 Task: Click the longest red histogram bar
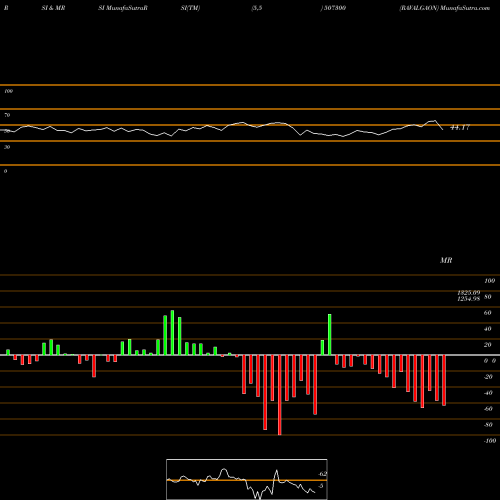point(279,395)
